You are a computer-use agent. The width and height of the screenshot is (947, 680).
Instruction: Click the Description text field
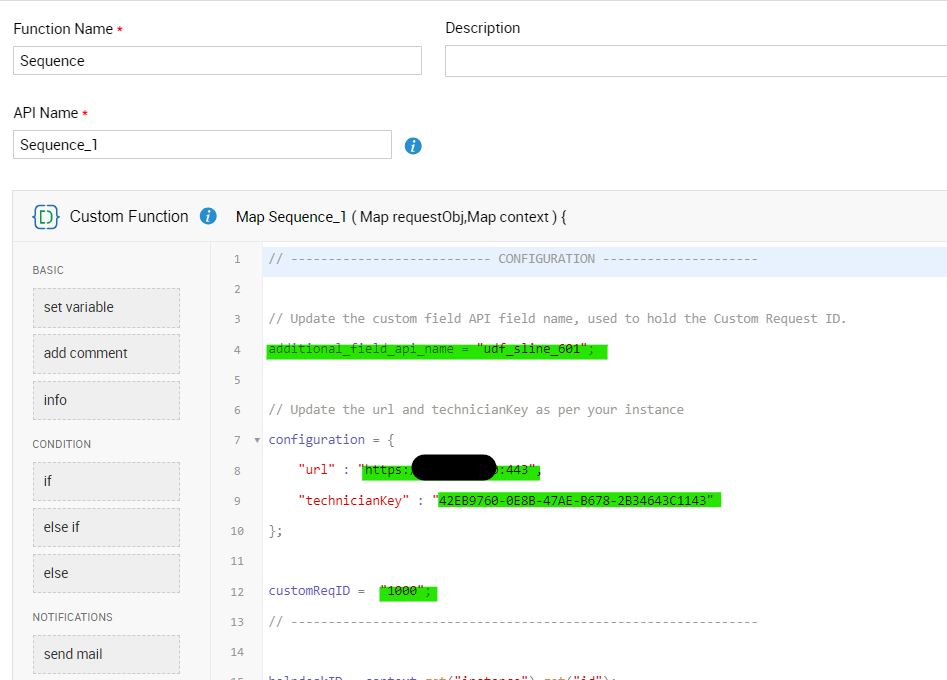click(x=695, y=61)
